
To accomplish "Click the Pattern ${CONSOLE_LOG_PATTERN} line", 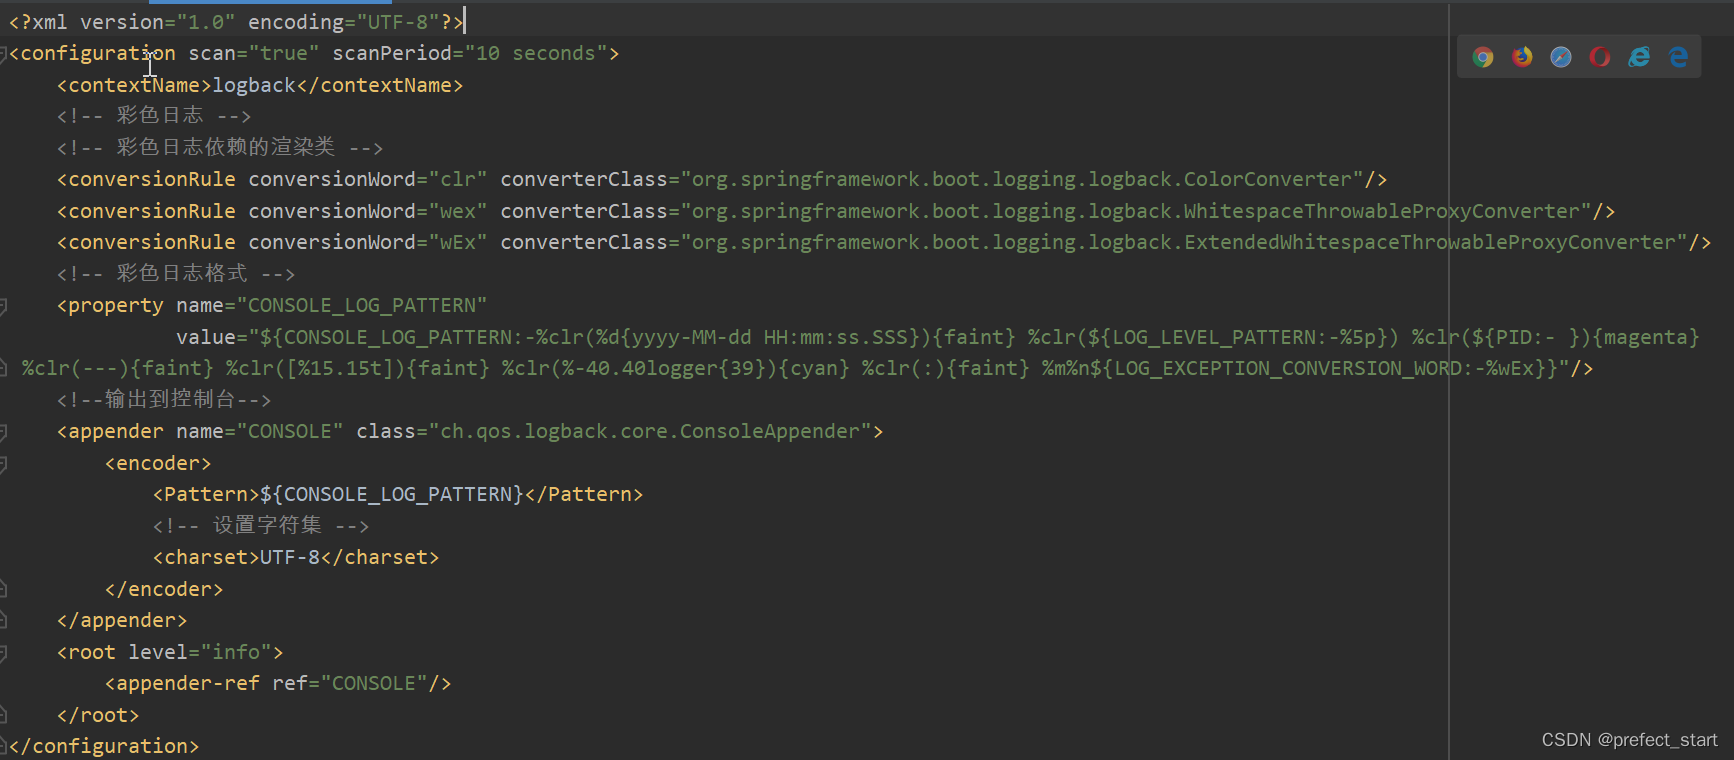I will (x=398, y=494).
